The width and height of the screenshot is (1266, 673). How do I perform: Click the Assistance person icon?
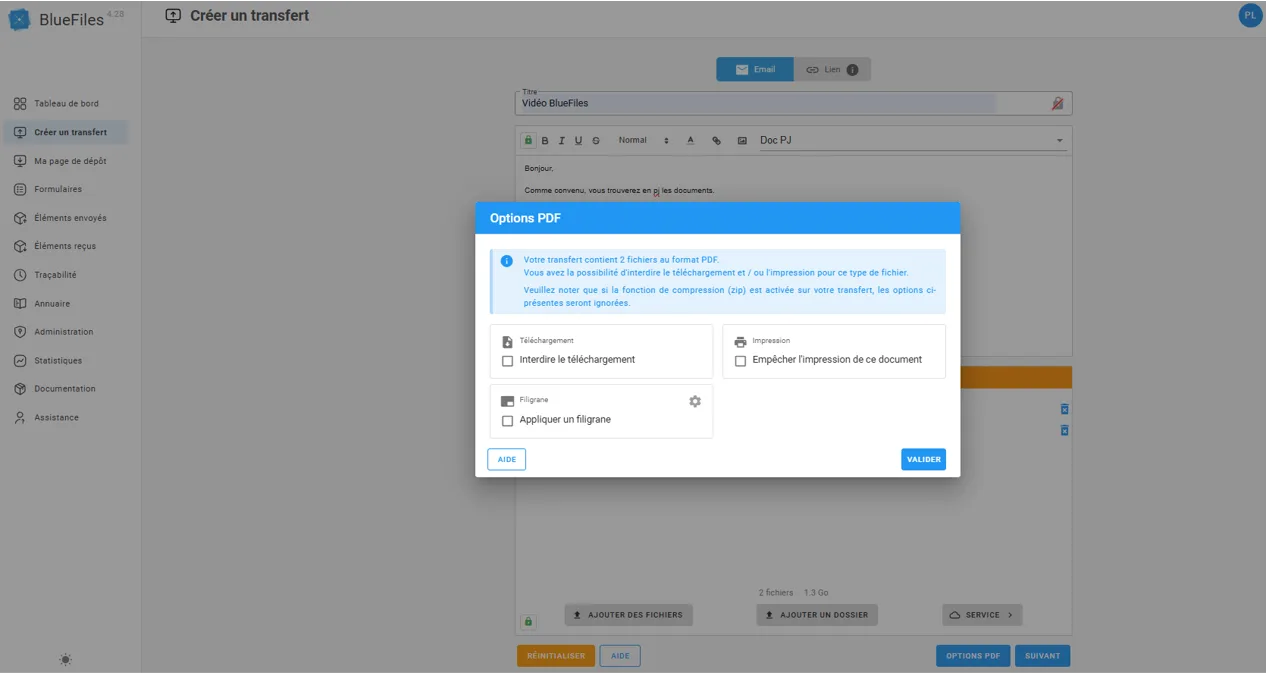(x=20, y=418)
